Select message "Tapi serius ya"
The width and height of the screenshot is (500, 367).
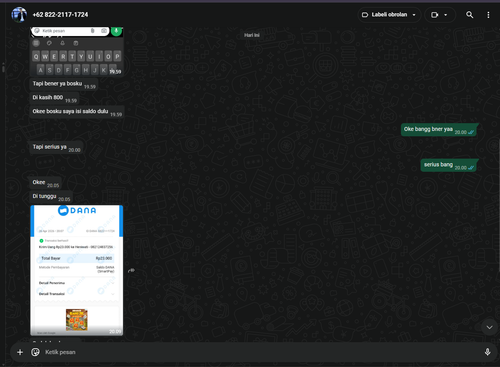click(56, 147)
